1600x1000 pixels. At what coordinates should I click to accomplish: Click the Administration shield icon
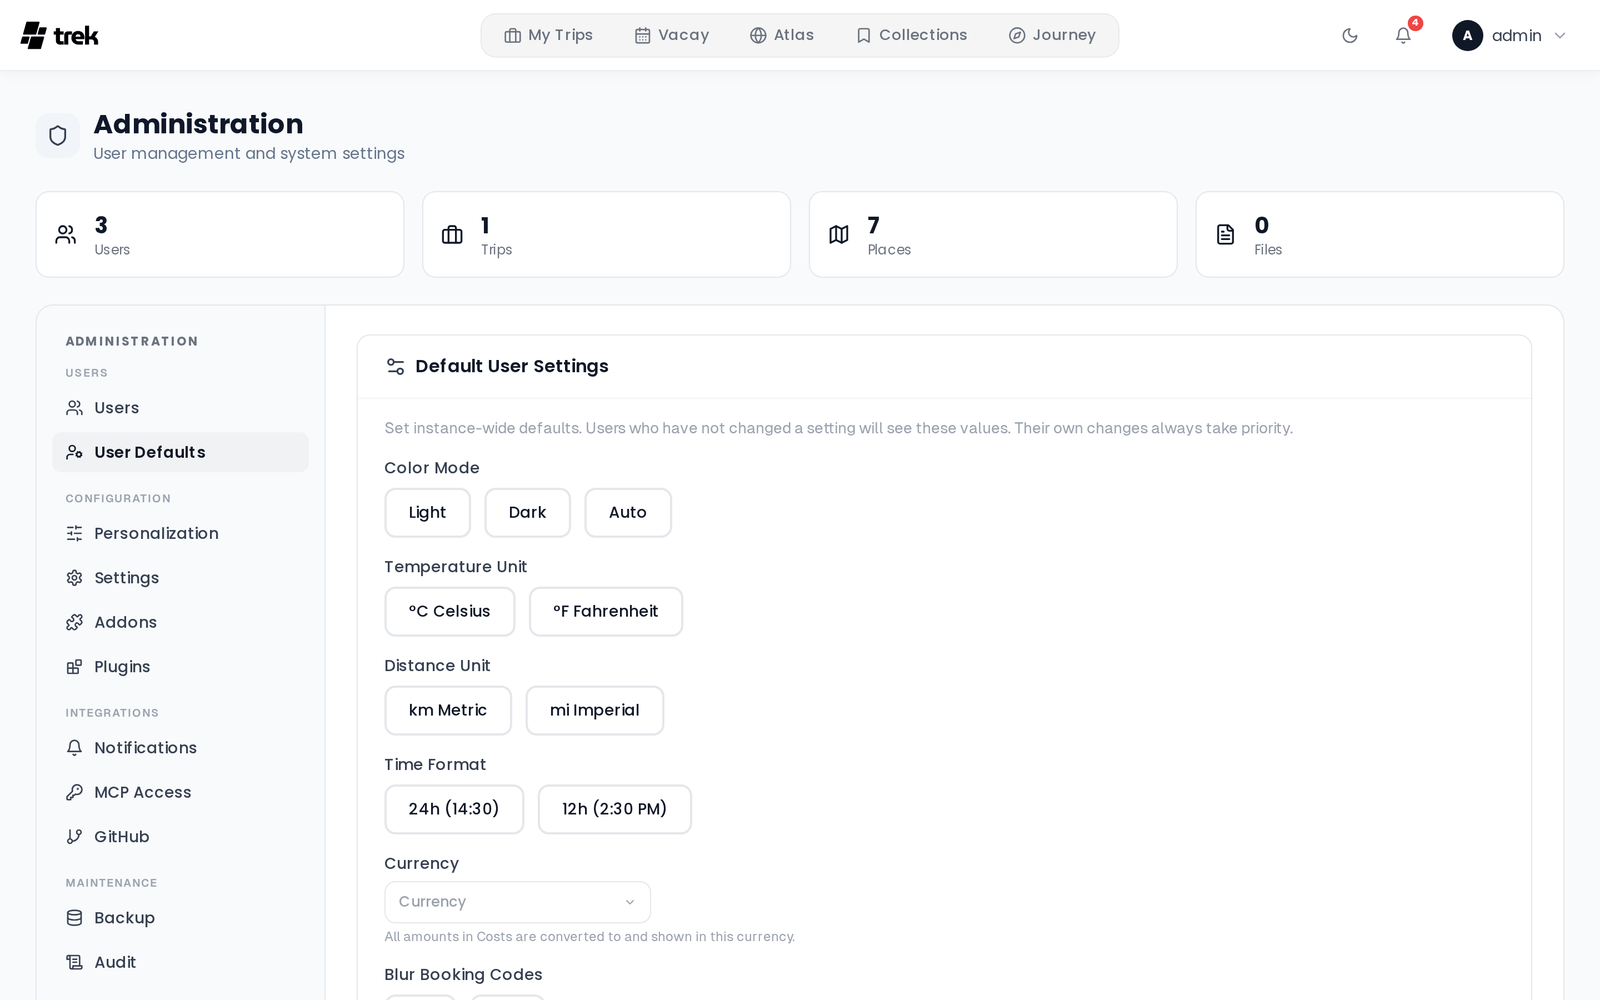coord(58,135)
